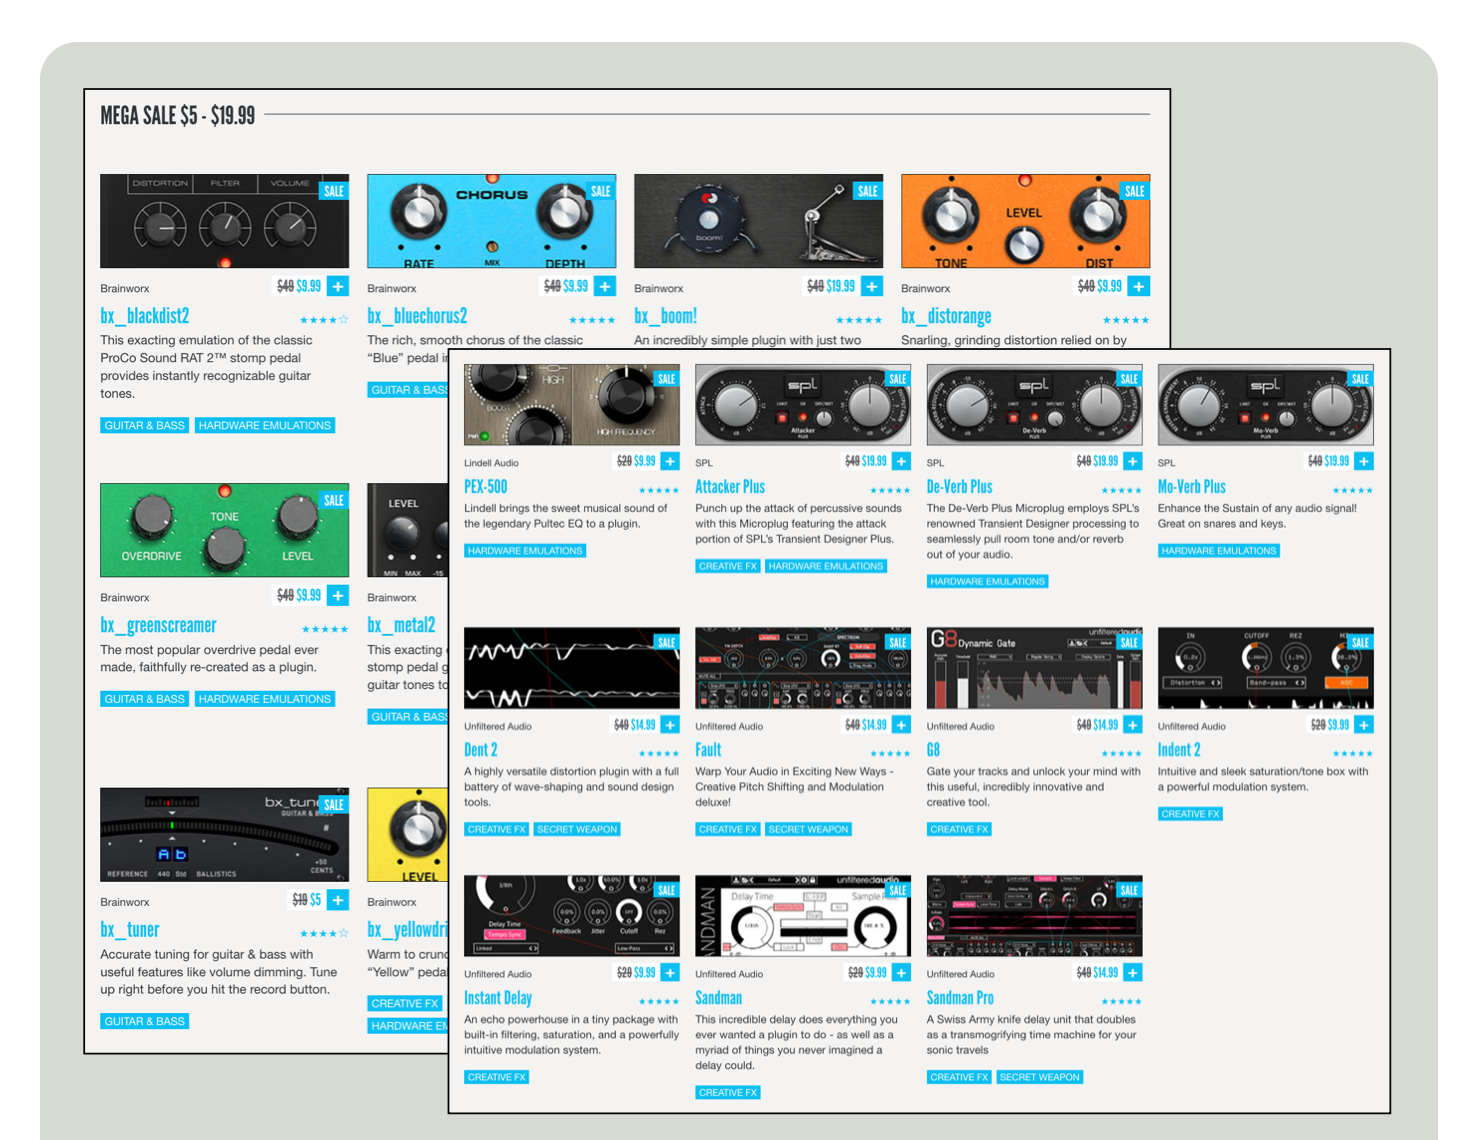1480x1140 pixels.
Task: Open the bx_blackdist2 product thumbnail
Action: point(224,221)
